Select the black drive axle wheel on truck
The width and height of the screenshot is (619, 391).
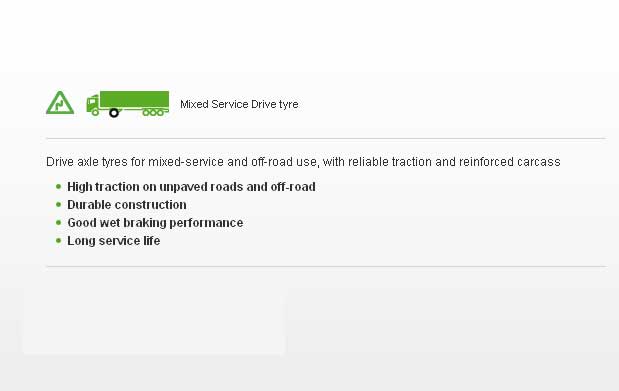click(114, 113)
